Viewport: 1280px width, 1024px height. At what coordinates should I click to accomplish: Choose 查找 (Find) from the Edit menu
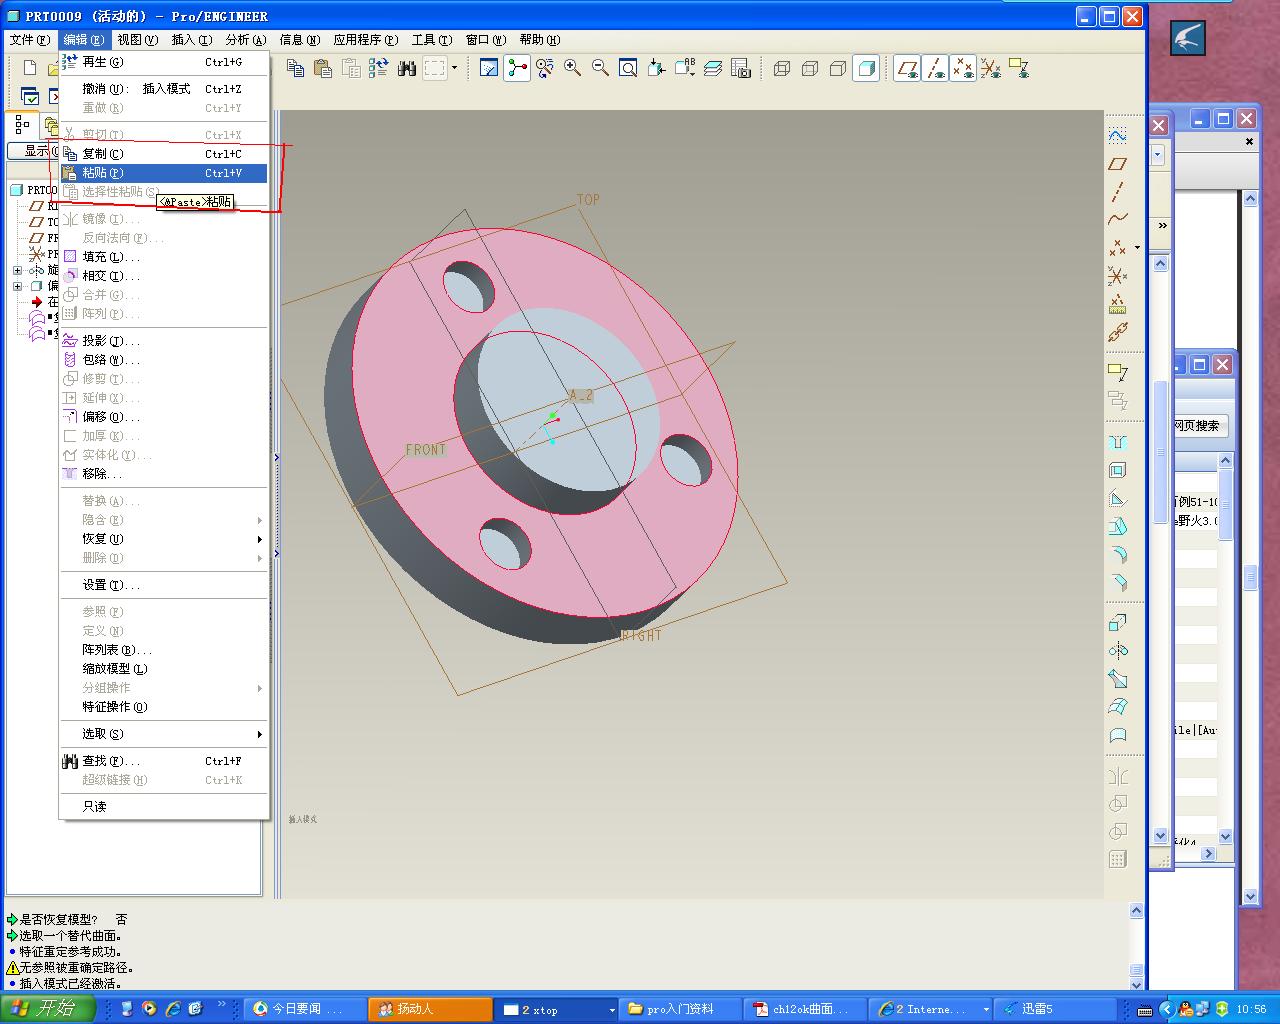pyautogui.click(x=164, y=761)
